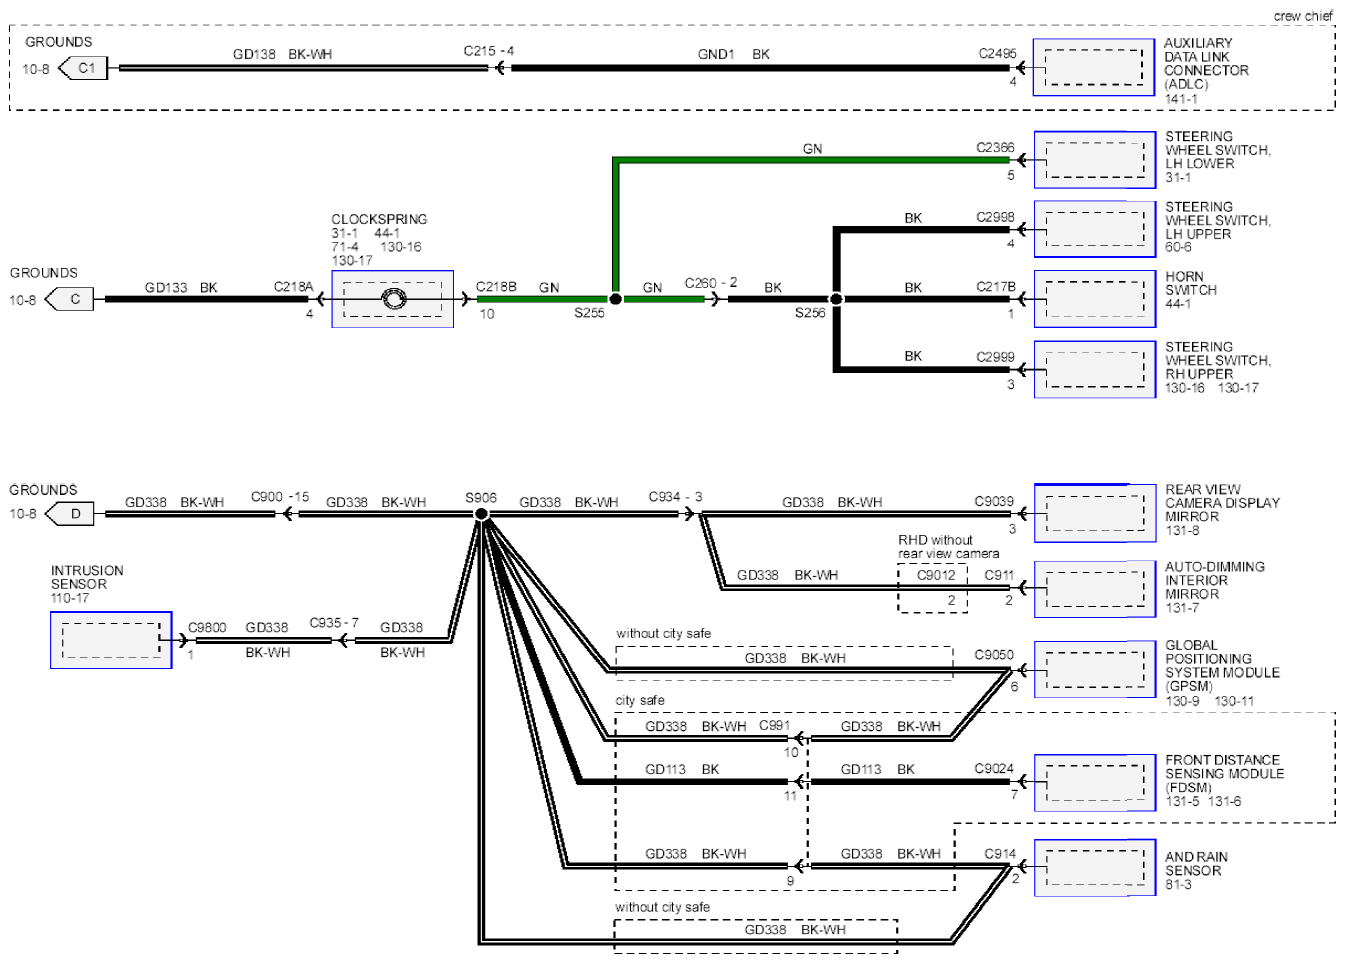Click the C9039 connector label
1345x963 pixels.
(x=994, y=501)
